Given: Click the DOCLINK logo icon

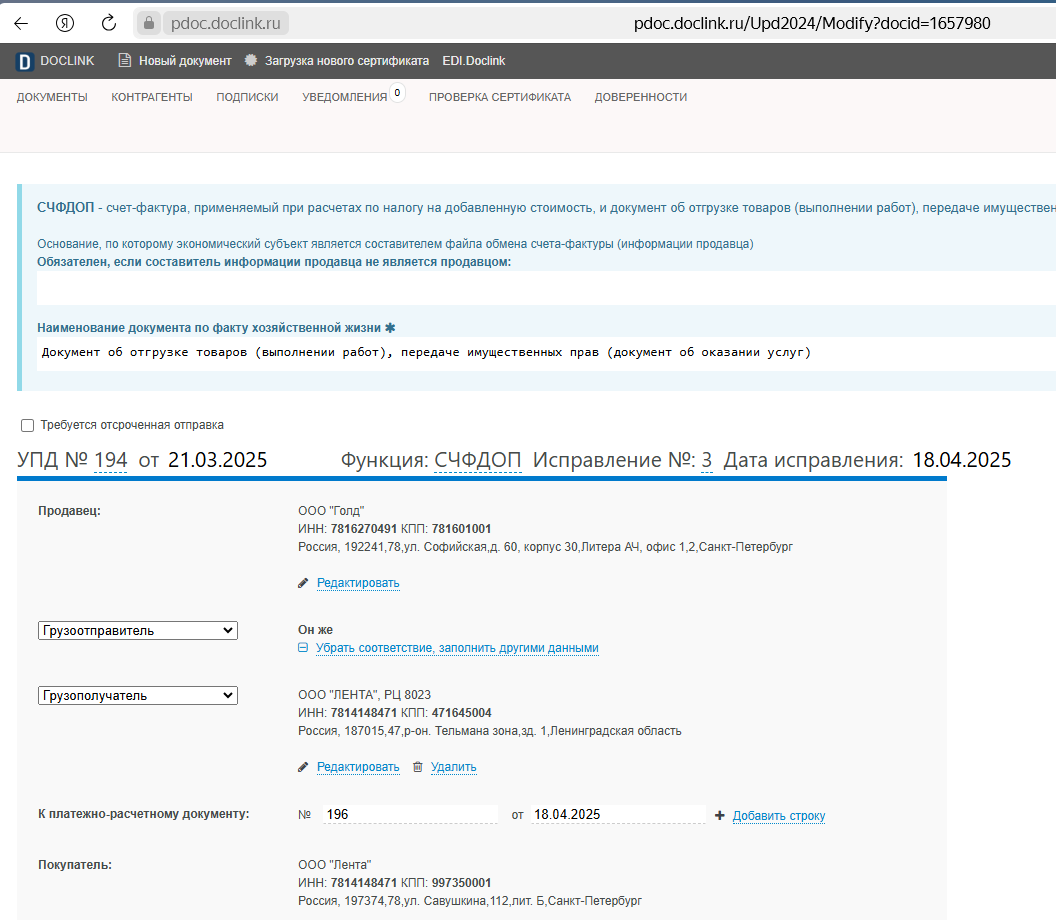Looking at the screenshot, I should (24, 61).
